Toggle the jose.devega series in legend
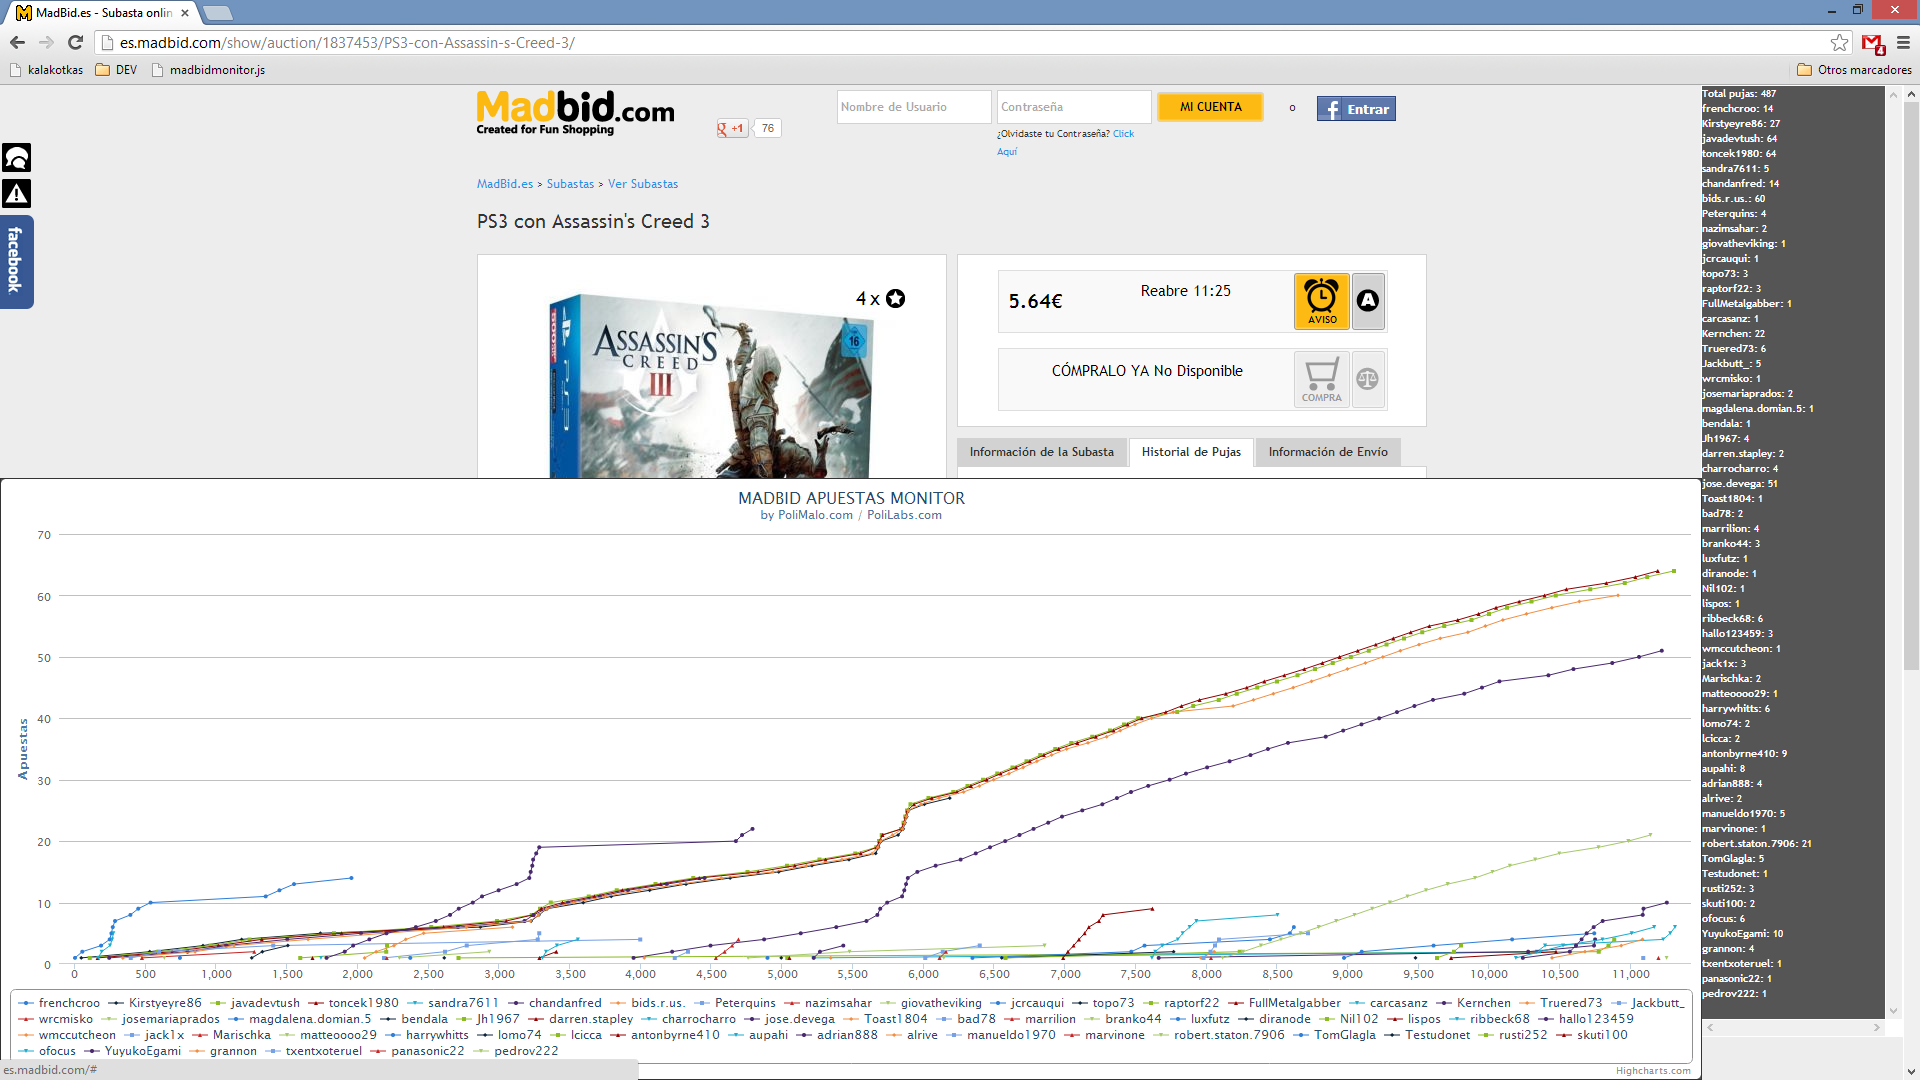The image size is (1920, 1080). (790, 1019)
